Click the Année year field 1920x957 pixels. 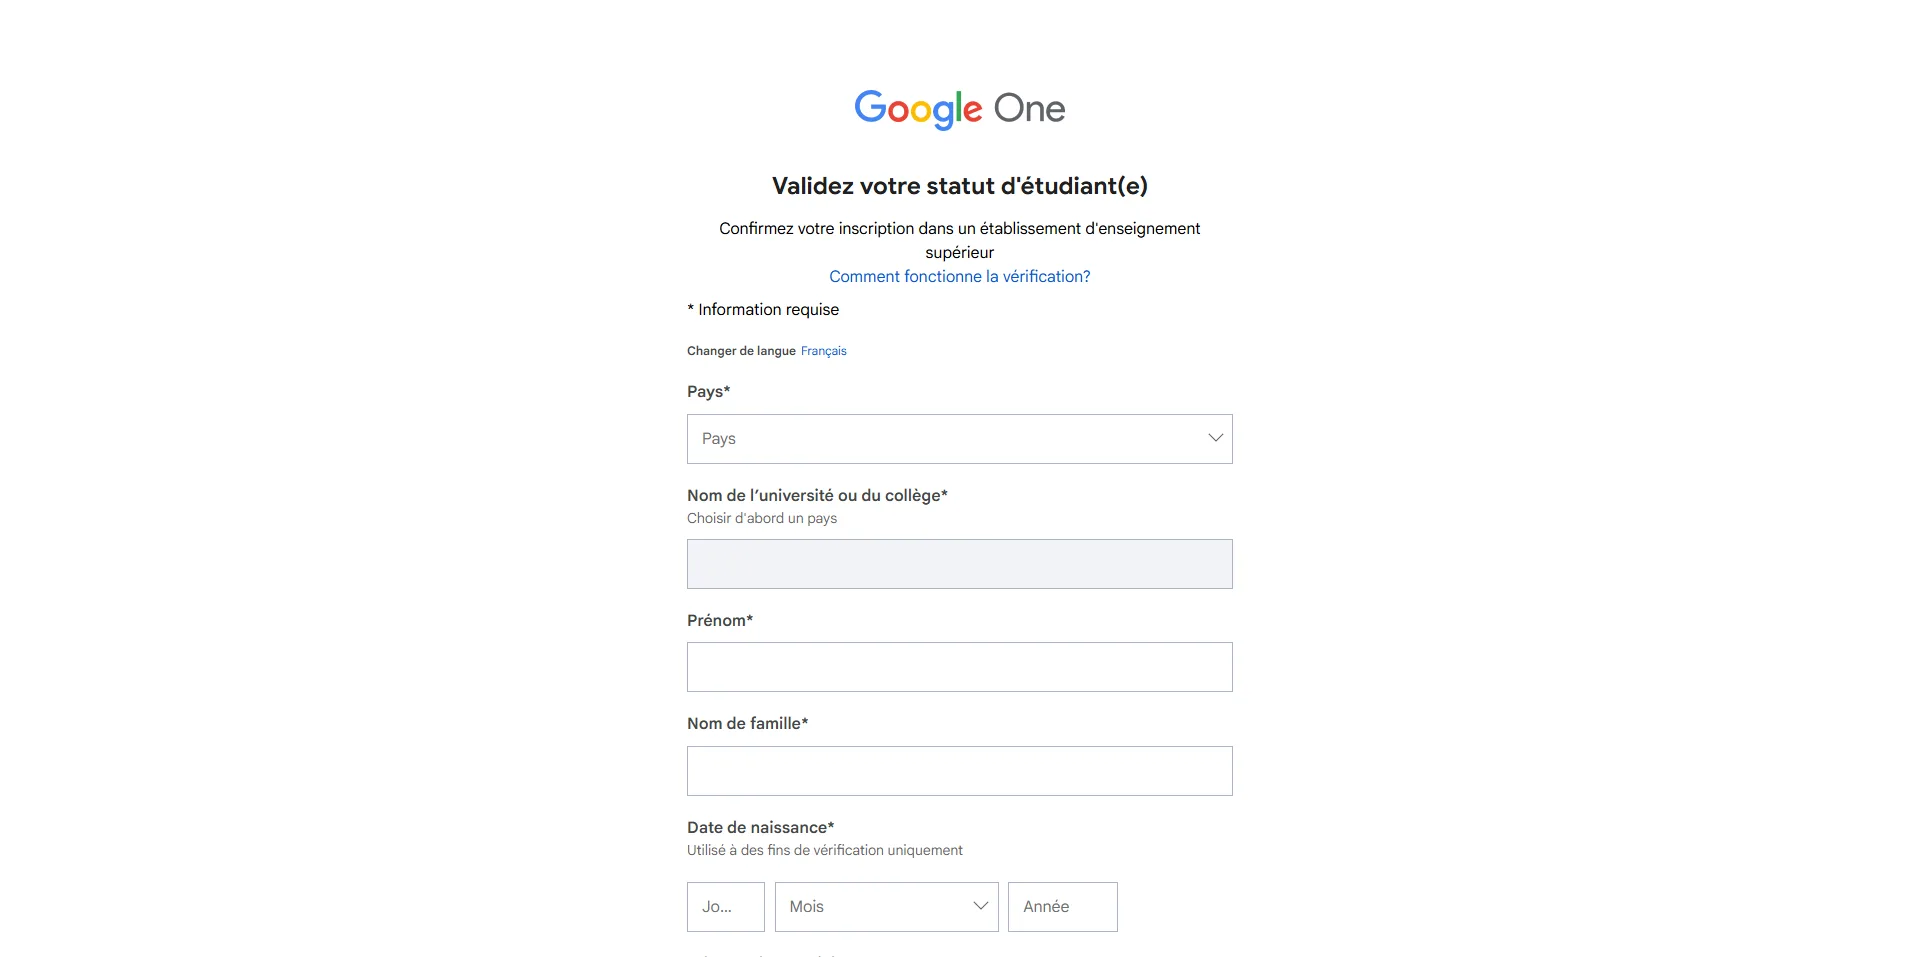tap(1062, 907)
